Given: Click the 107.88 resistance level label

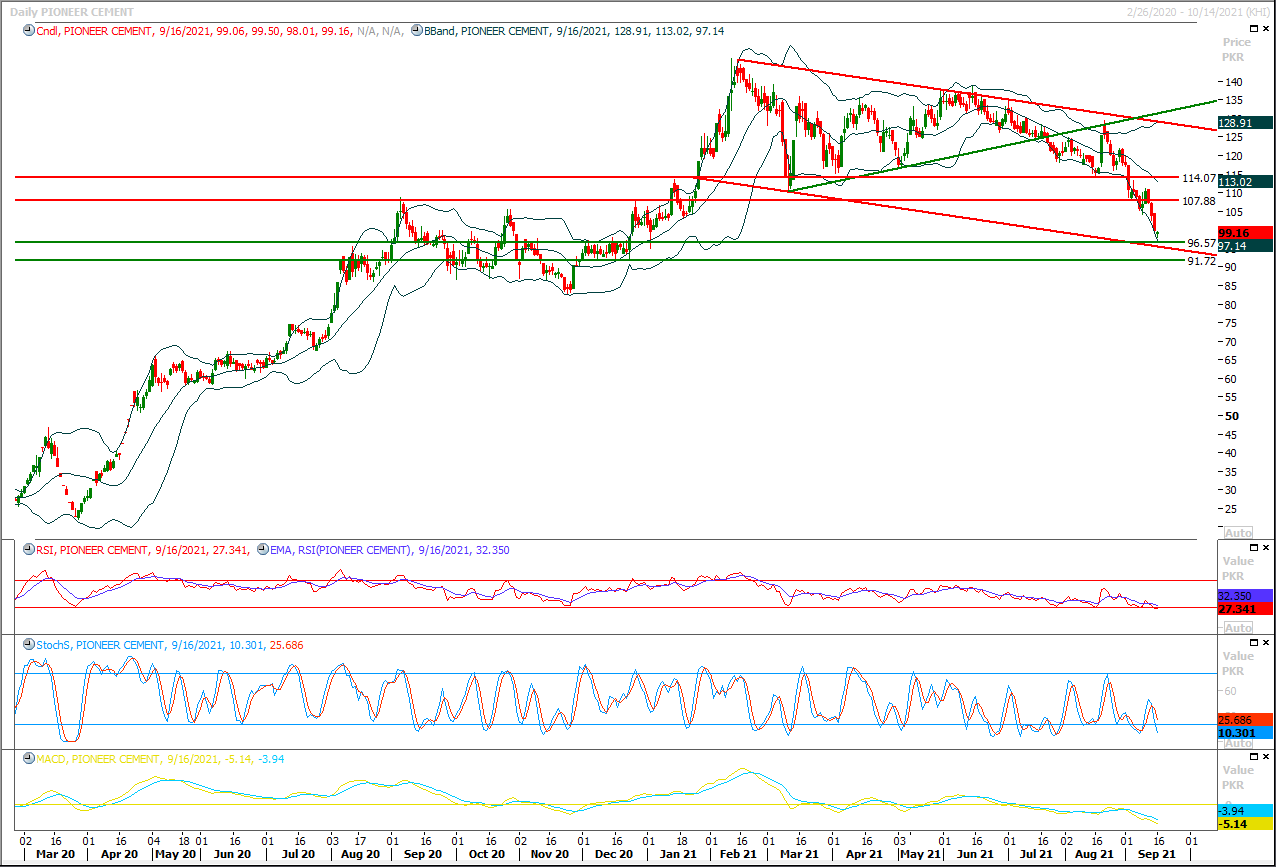Looking at the screenshot, I should coord(1198,201).
